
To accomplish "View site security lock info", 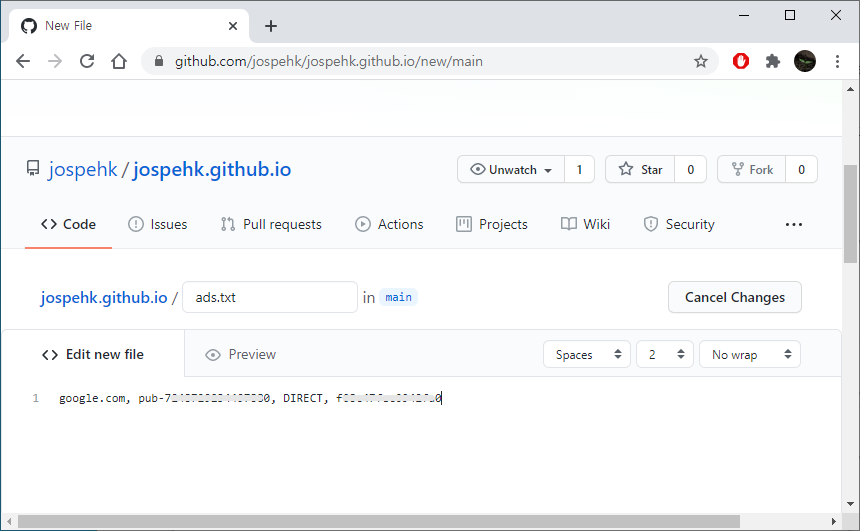I will (159, 61).
